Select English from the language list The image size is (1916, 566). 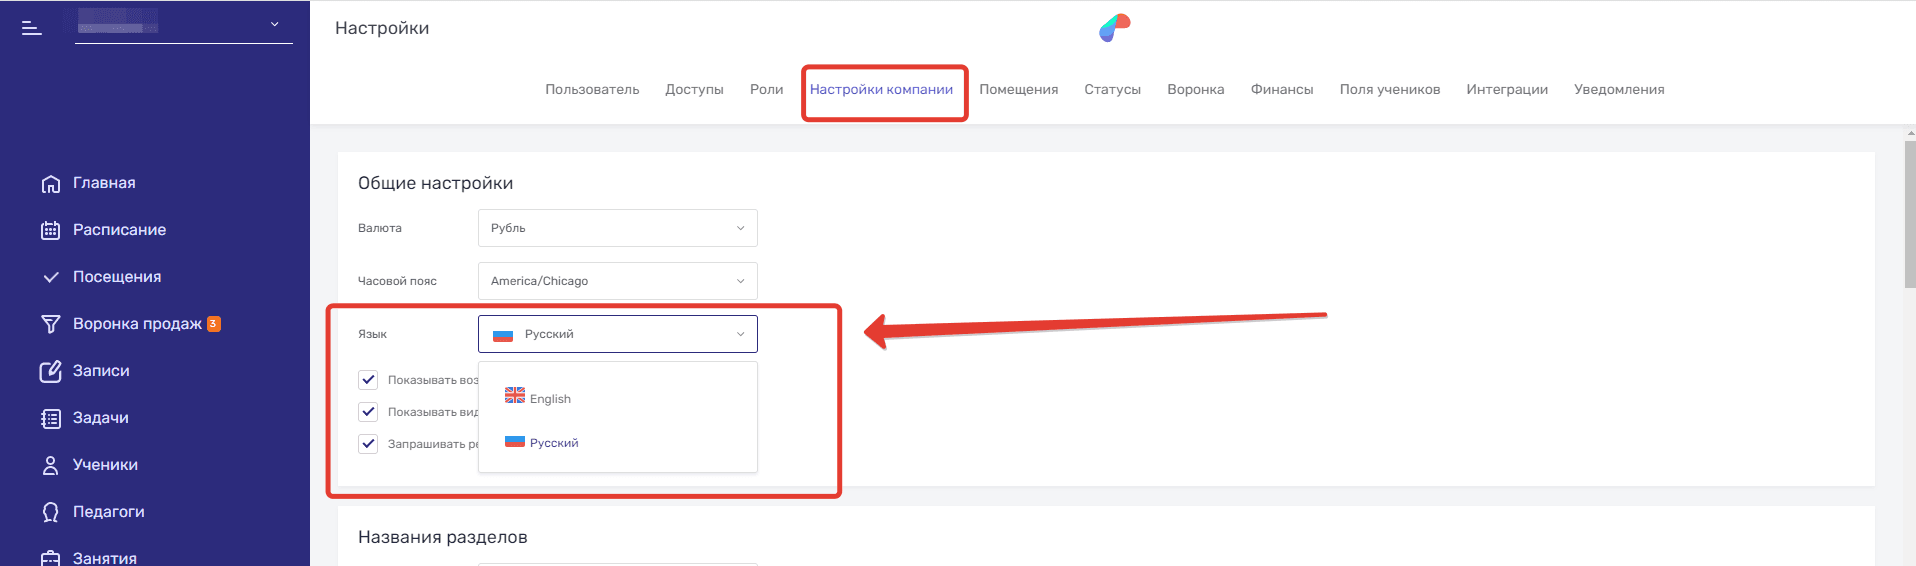coord(549,398)
